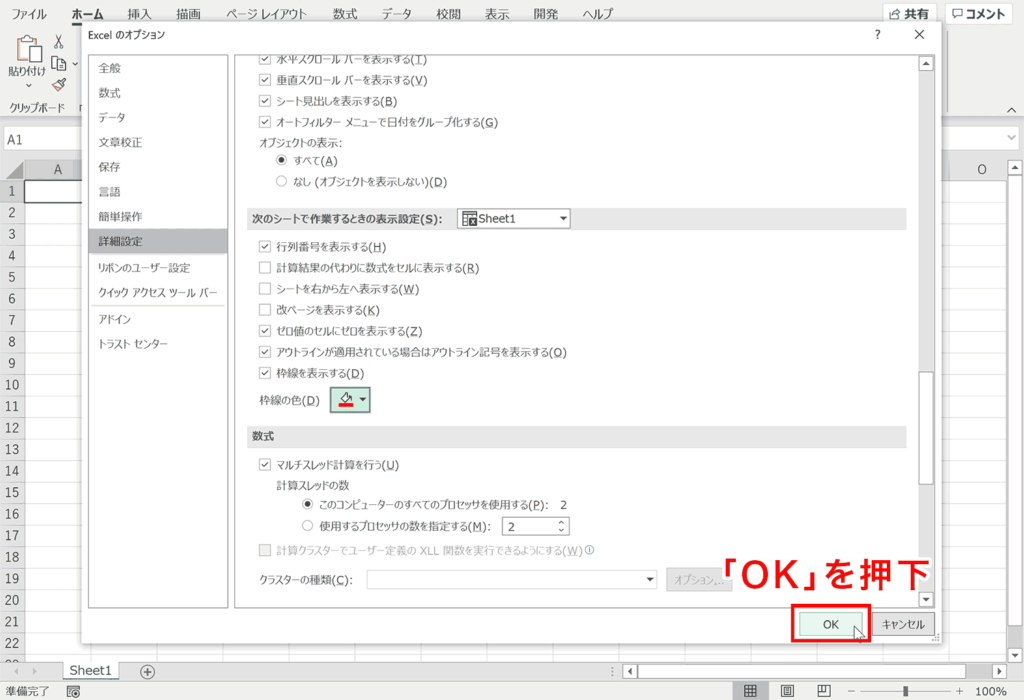Open the Copy dropdown arrow
The image size is (1024, 700).
tap(75, 64)
